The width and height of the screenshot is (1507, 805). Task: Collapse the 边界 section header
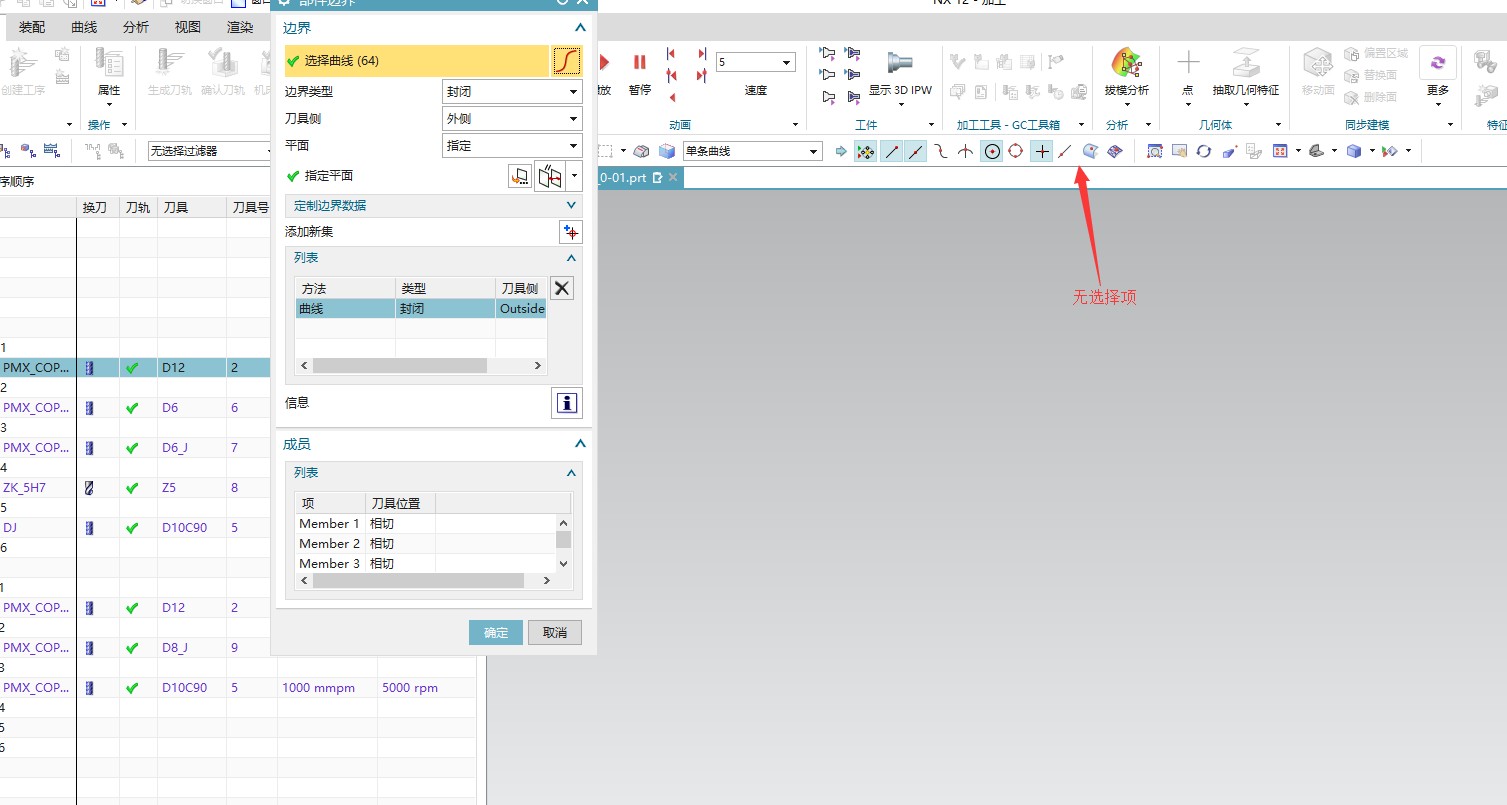pos(433,28)
